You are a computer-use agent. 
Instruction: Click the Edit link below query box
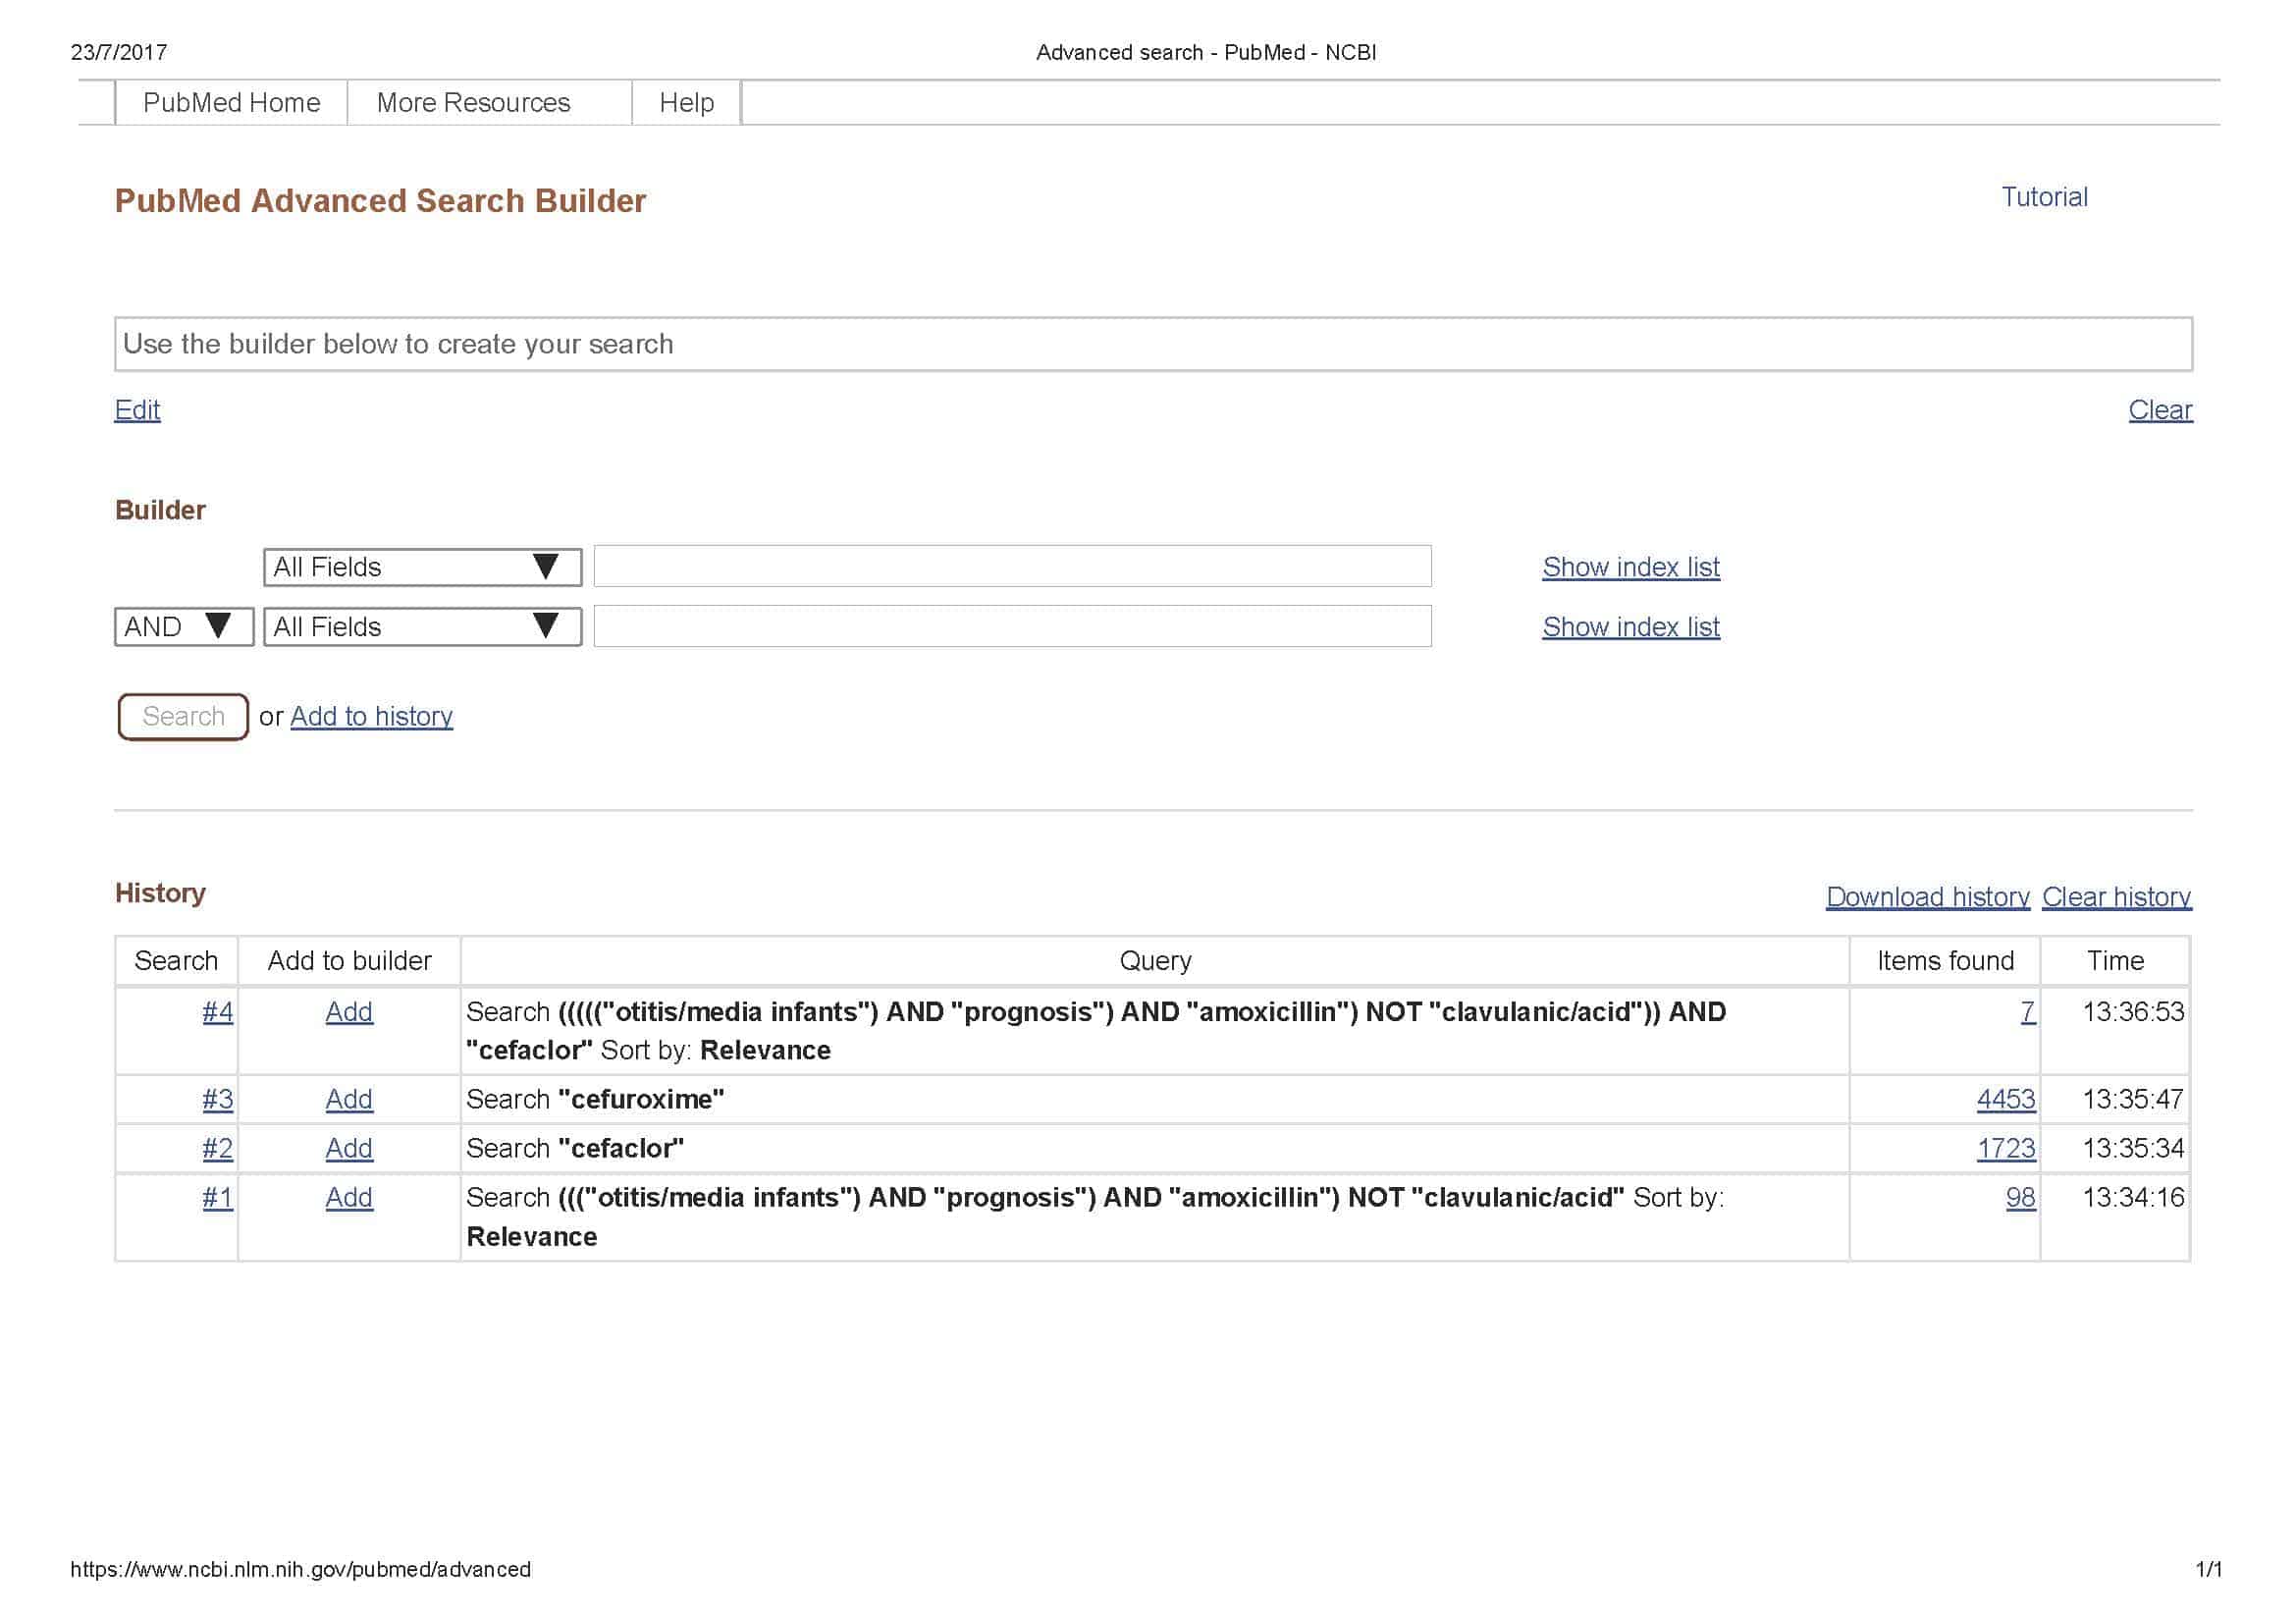tap(137, 410)
